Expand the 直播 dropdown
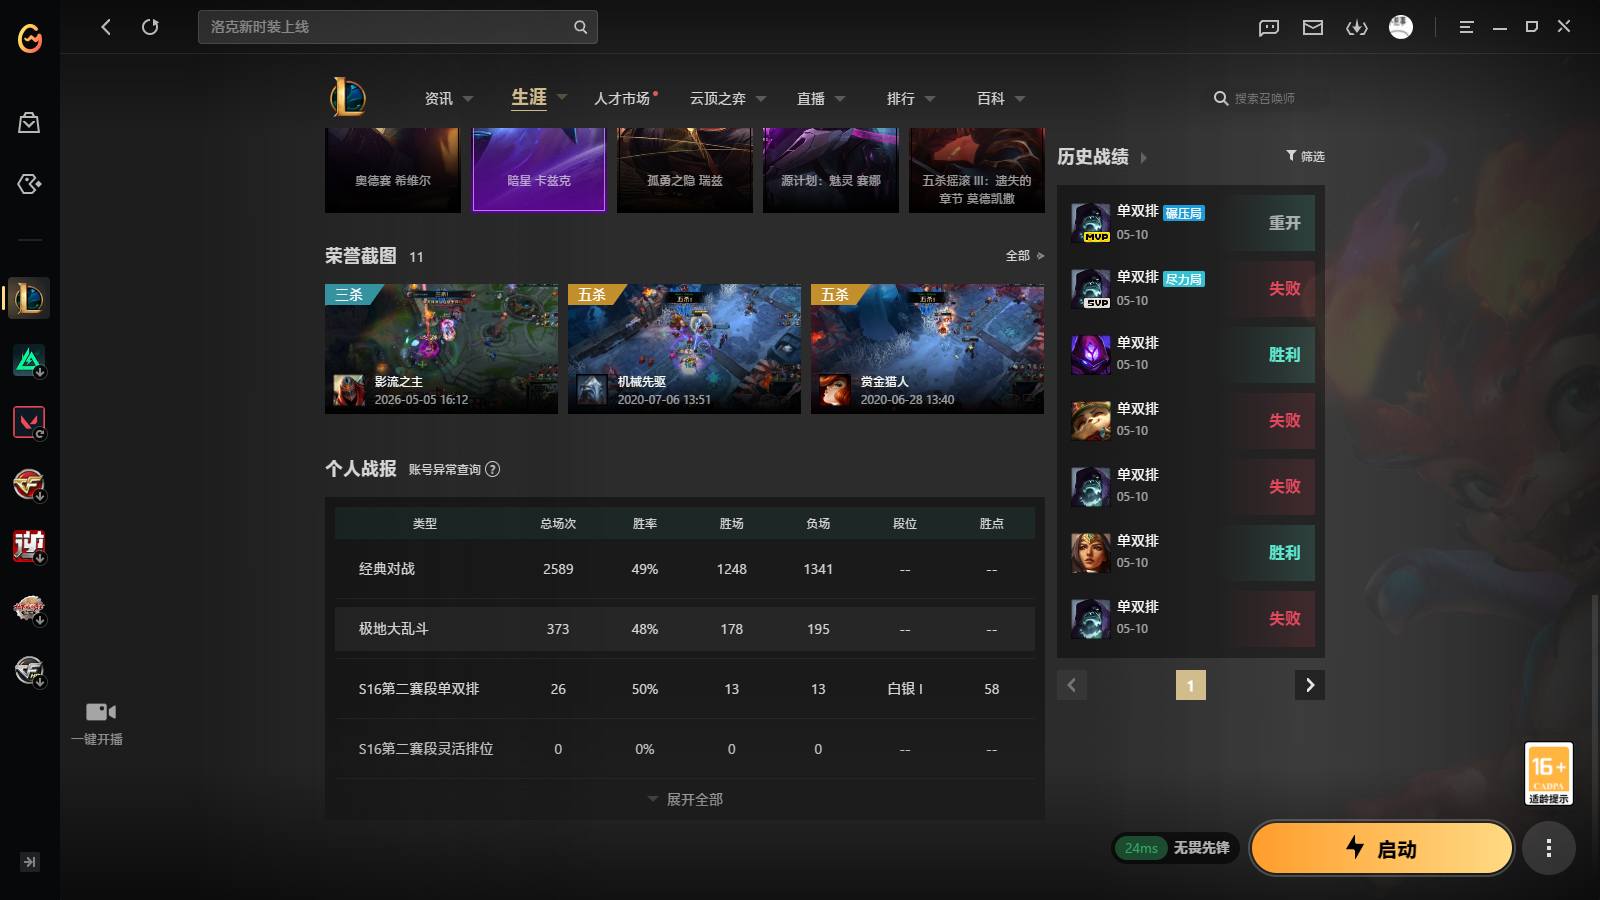Image resolution: width=1600 pixels, height=900 pixels. (x=840, y=99)
